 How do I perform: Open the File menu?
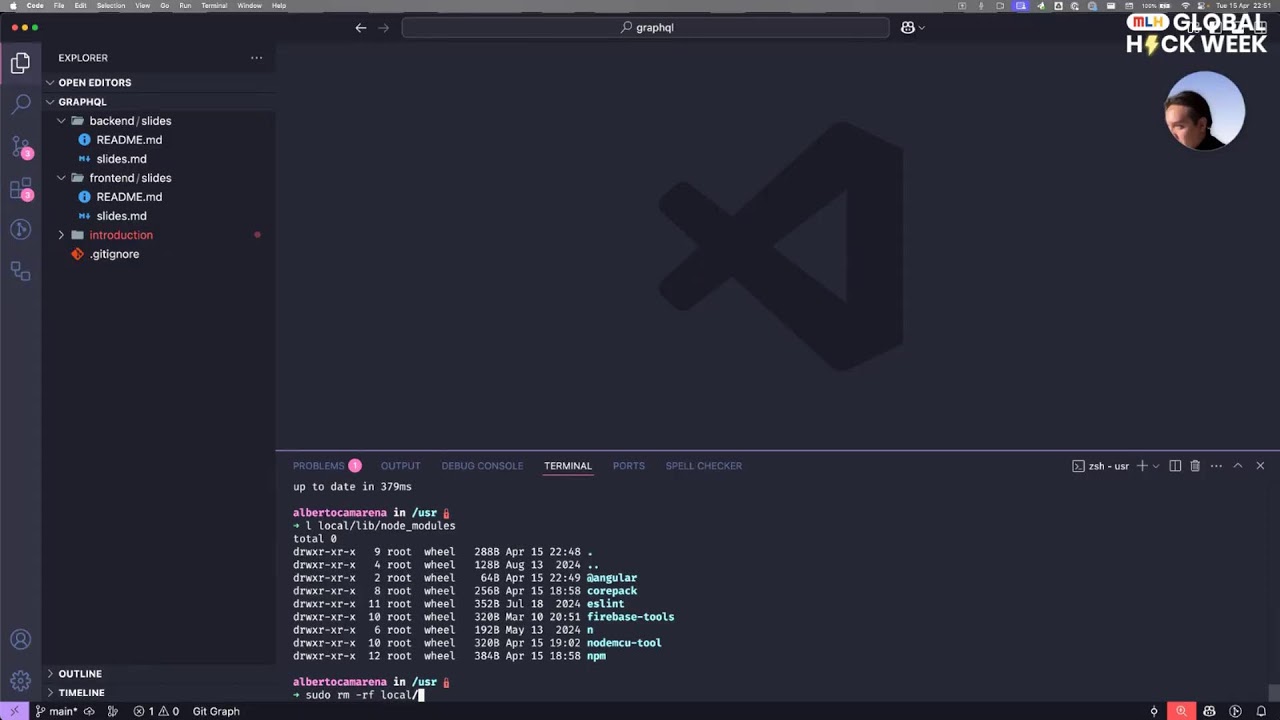click(59, 6)
